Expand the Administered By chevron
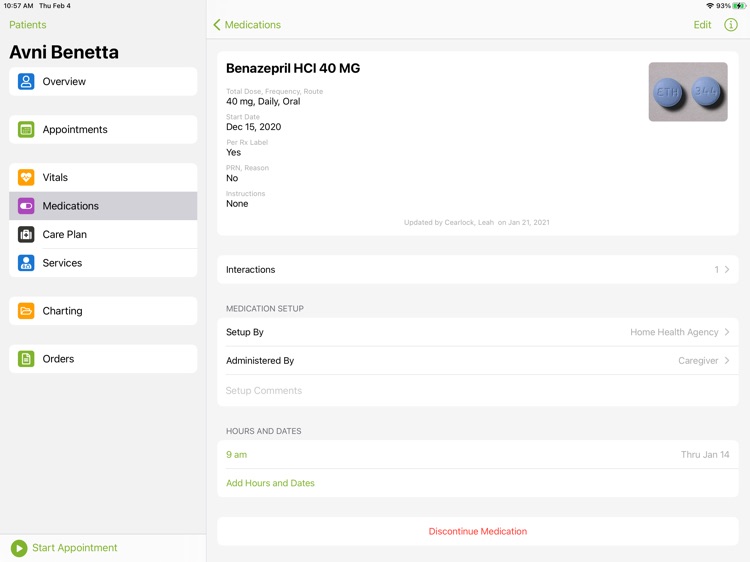Viewport: 750px width, 562px height. tap(727, 361)
